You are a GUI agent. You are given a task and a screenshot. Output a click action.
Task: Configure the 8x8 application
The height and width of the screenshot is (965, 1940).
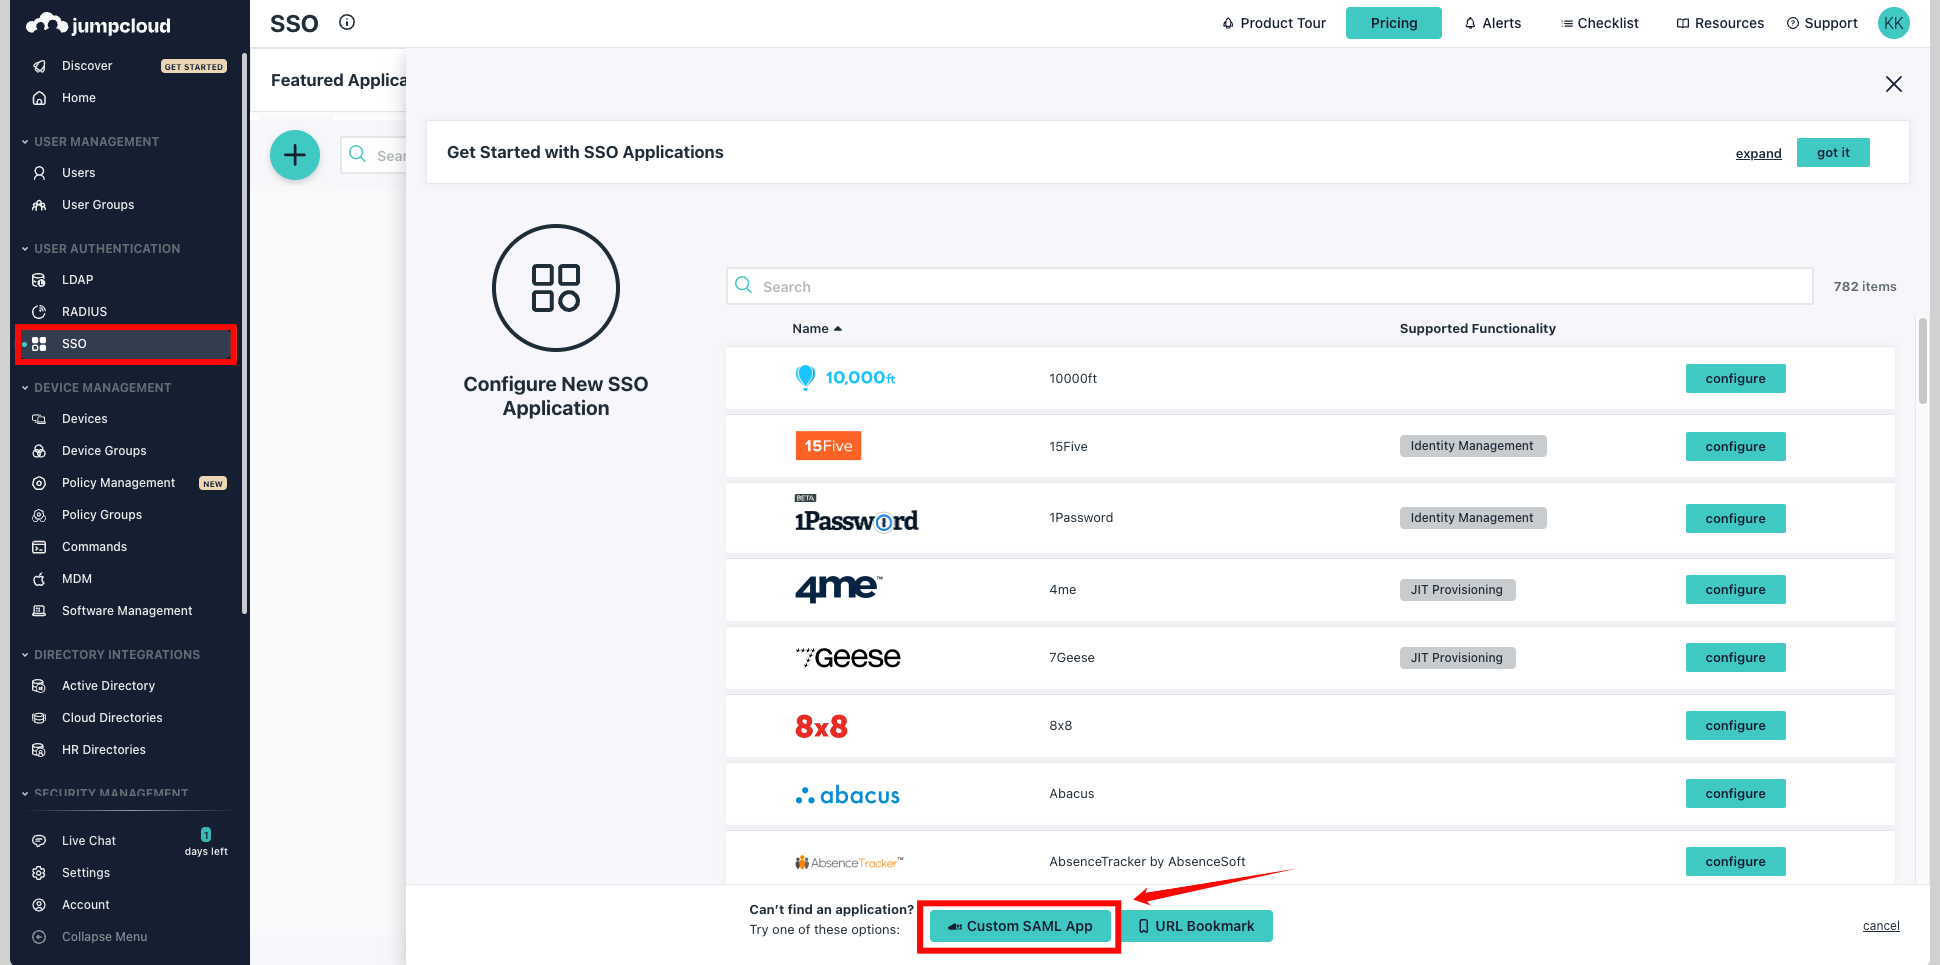pos(1735,726)
